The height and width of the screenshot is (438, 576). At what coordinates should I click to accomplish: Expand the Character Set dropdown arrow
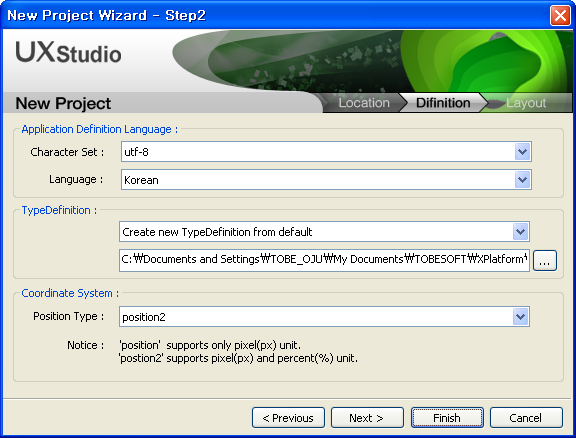click(x=522, y=152)
